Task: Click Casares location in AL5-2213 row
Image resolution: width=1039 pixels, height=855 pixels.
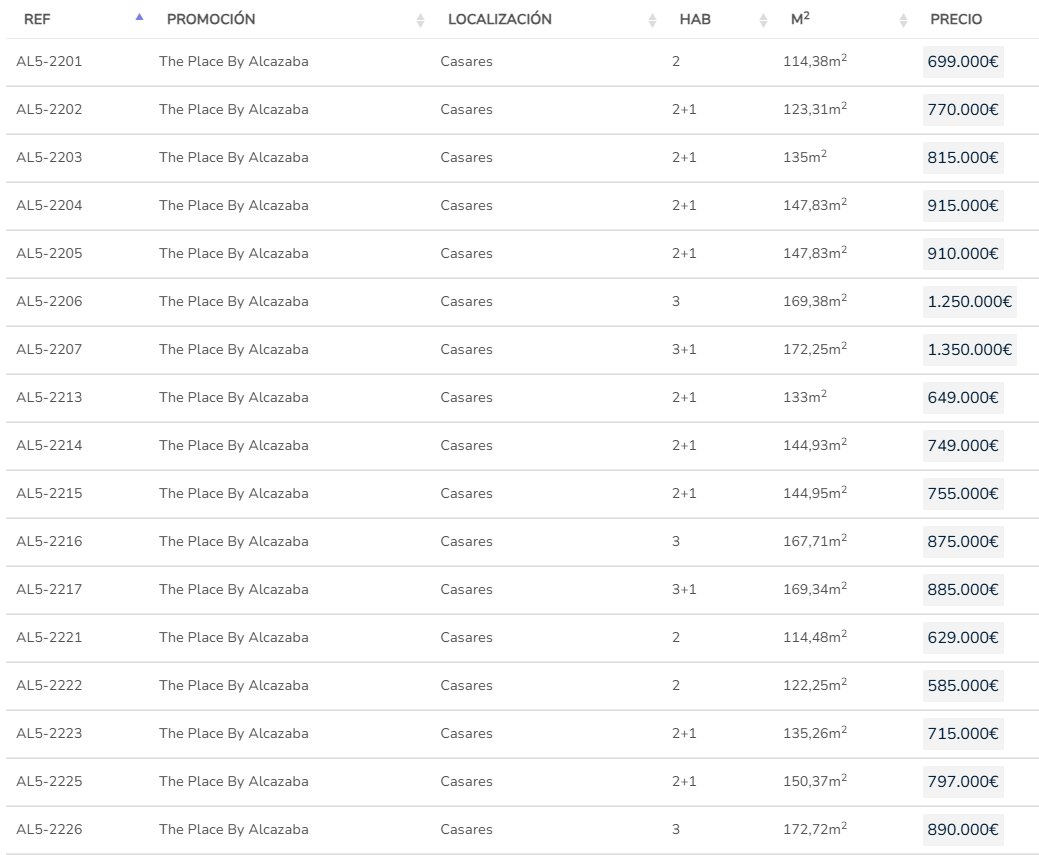Action: pos(466,398)
